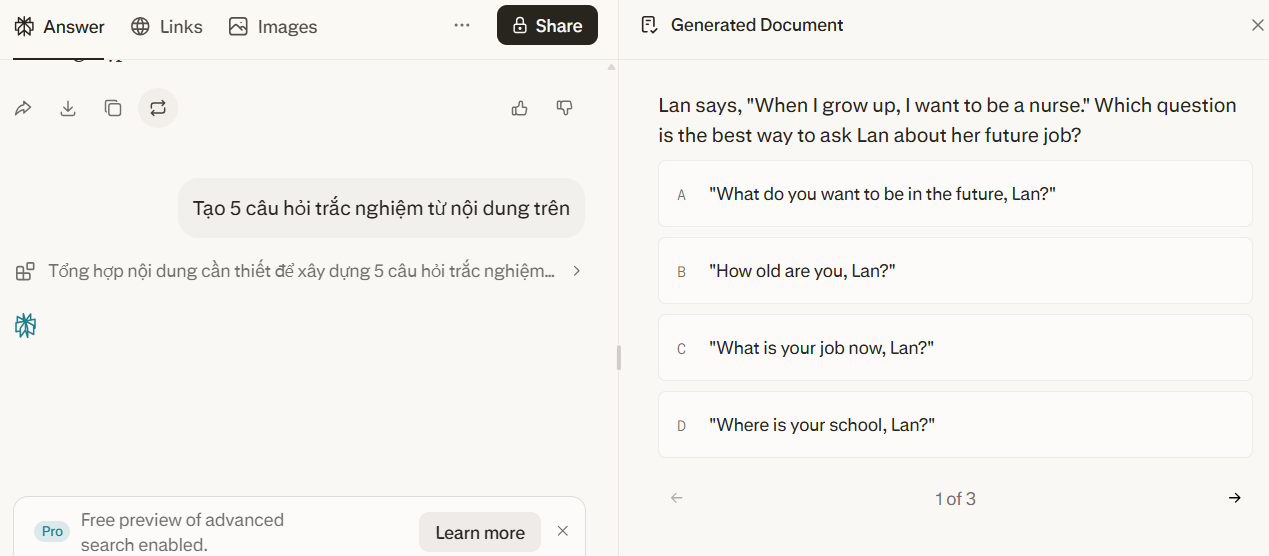
Task: Dismiss the Pro preview banner
Action: click(563, 531)
